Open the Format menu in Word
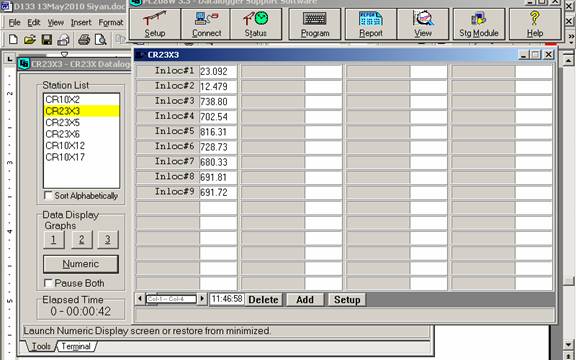The height and width of the screenshot is (360, 576). tap(111, 22)
